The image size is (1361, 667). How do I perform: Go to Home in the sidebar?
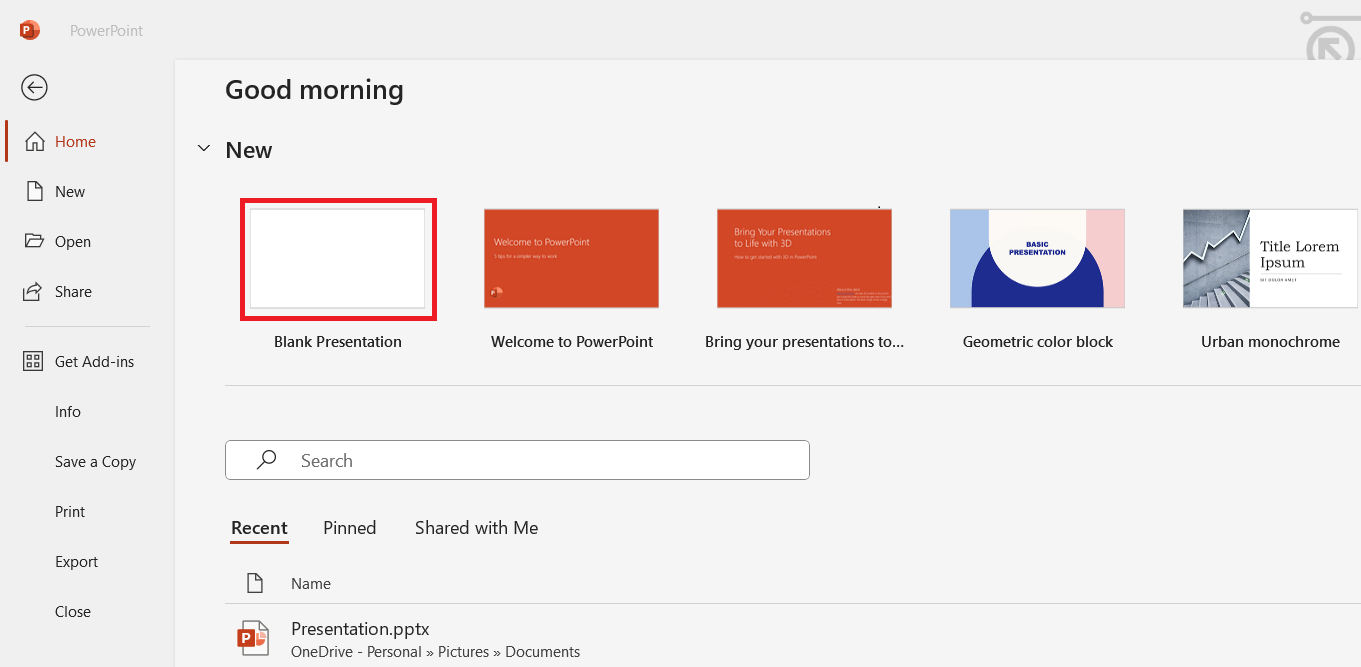click(x=75, y=142)
